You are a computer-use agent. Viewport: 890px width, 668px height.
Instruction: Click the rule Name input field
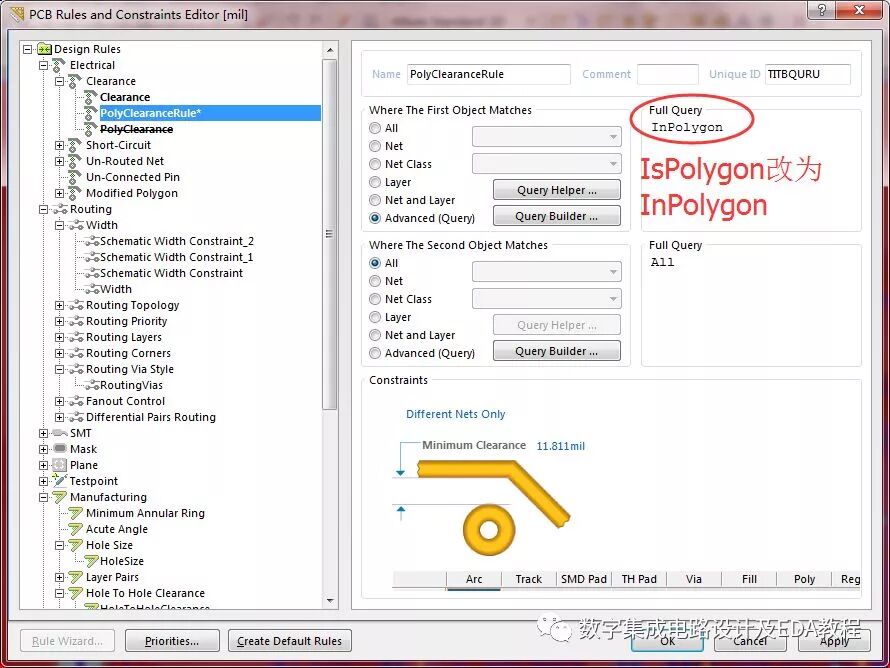click(489, 74)
